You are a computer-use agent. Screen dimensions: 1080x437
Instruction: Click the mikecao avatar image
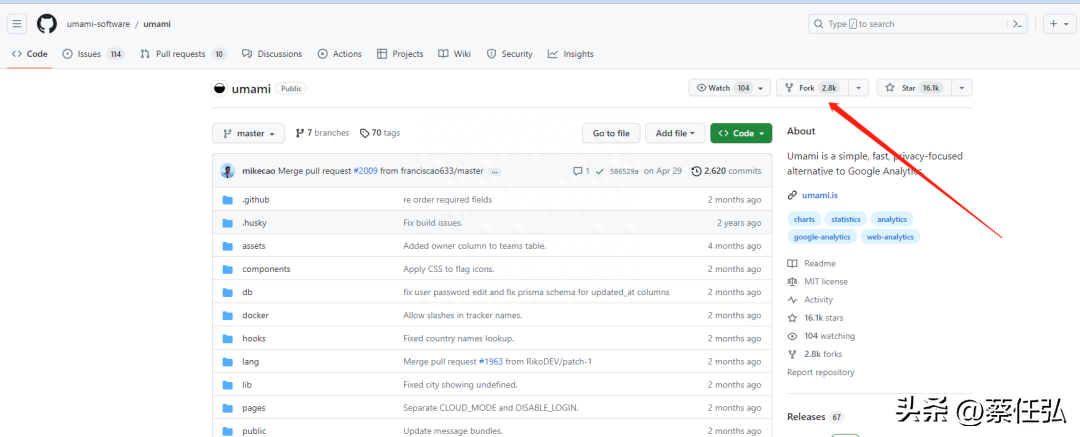coord(228,171)
